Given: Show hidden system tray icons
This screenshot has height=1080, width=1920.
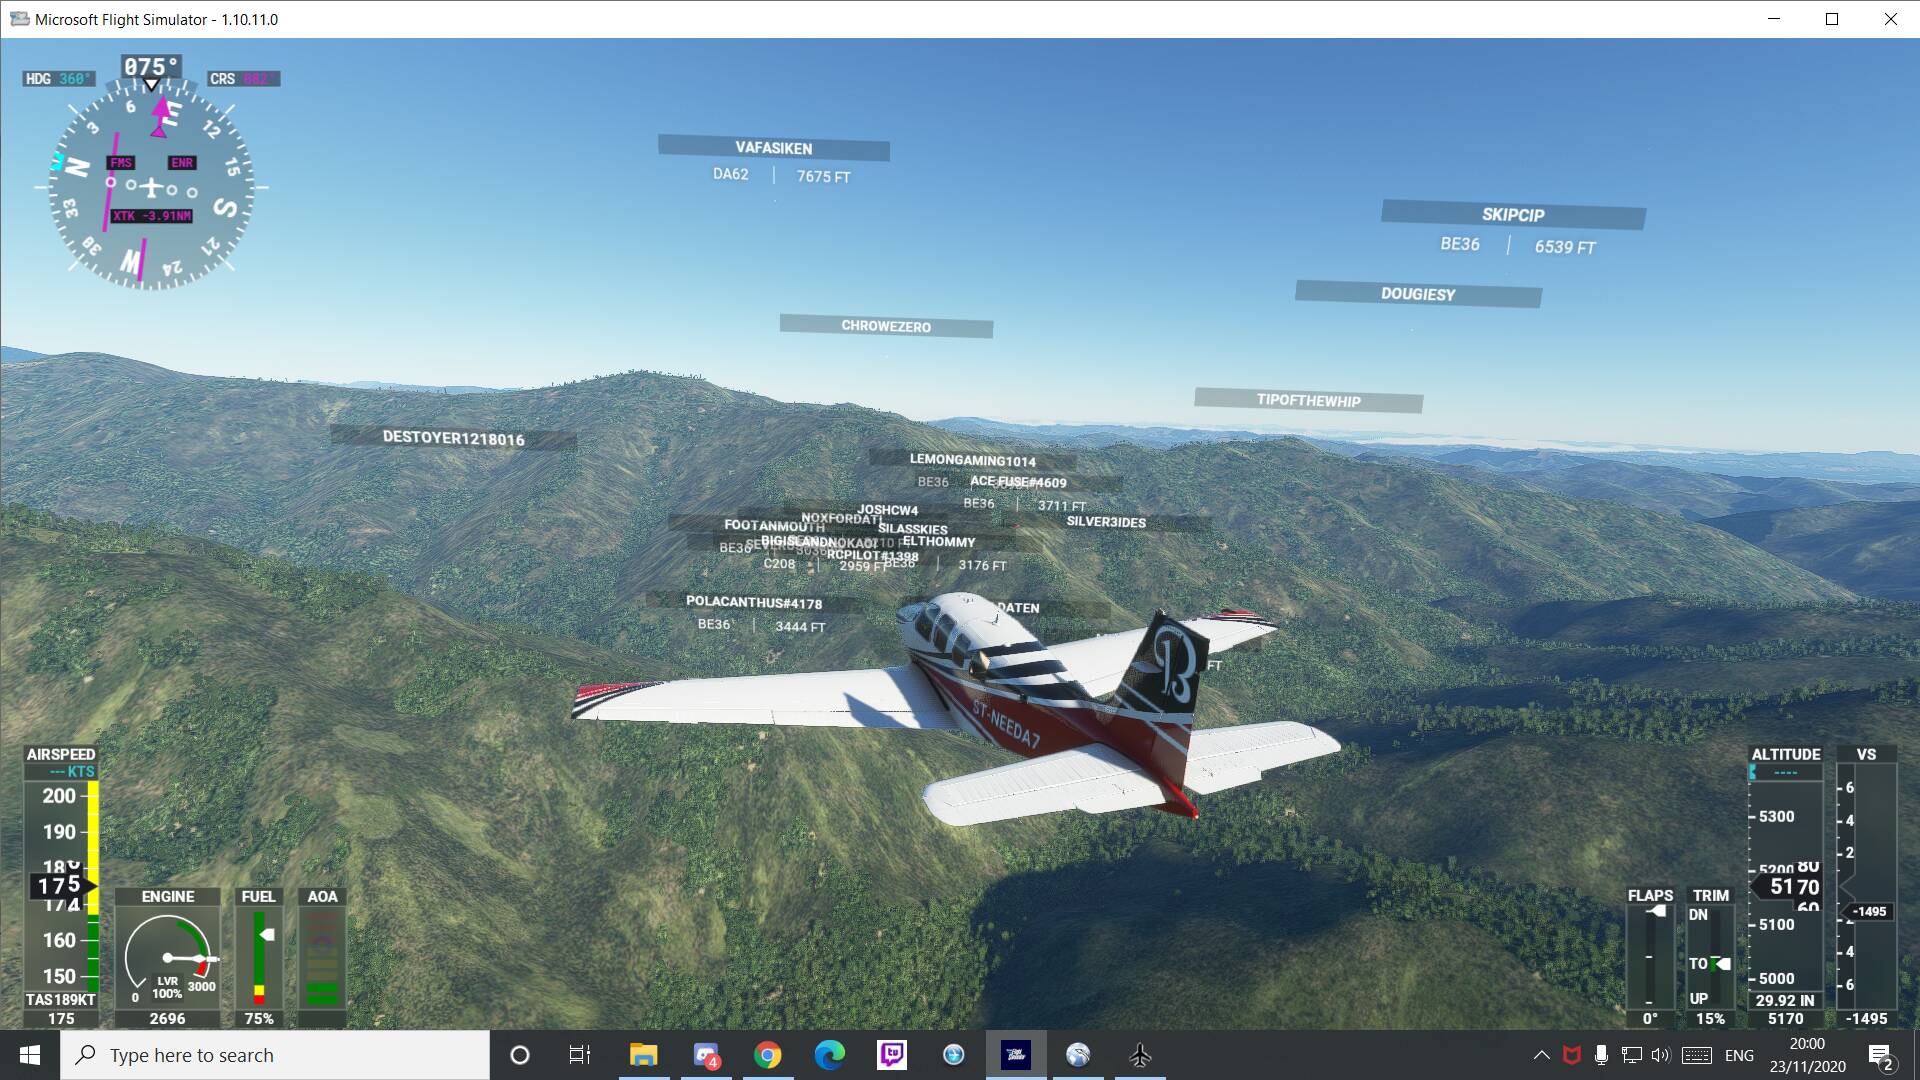Looking at the screenshot, I should [1542, 1055].
